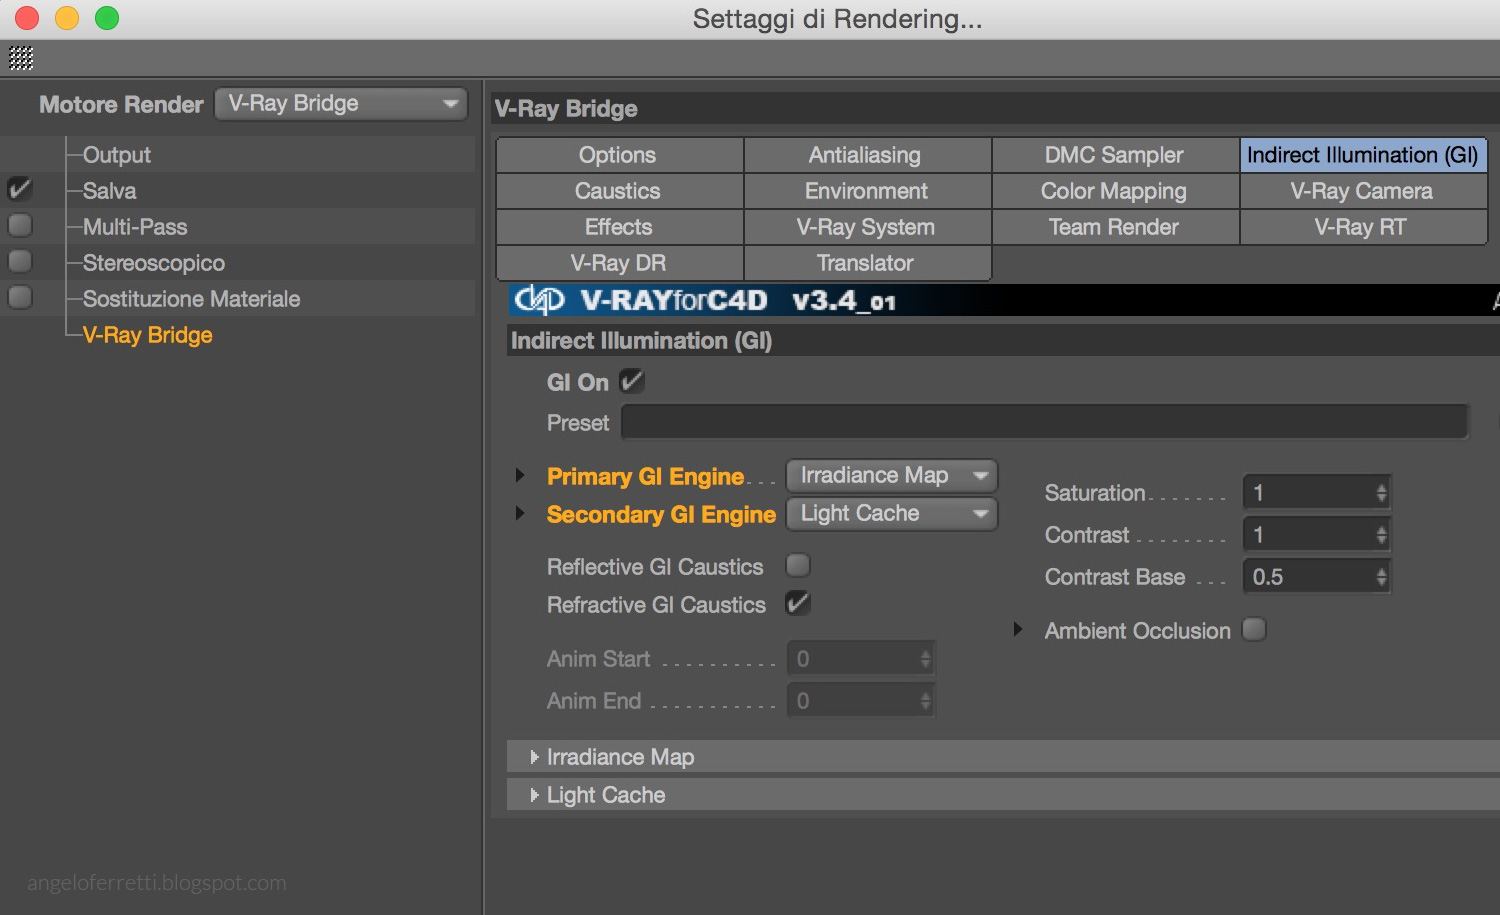Click the Contrast stepper arrows
Viewport: 1500px width, 915px height.
[1381, 534]
